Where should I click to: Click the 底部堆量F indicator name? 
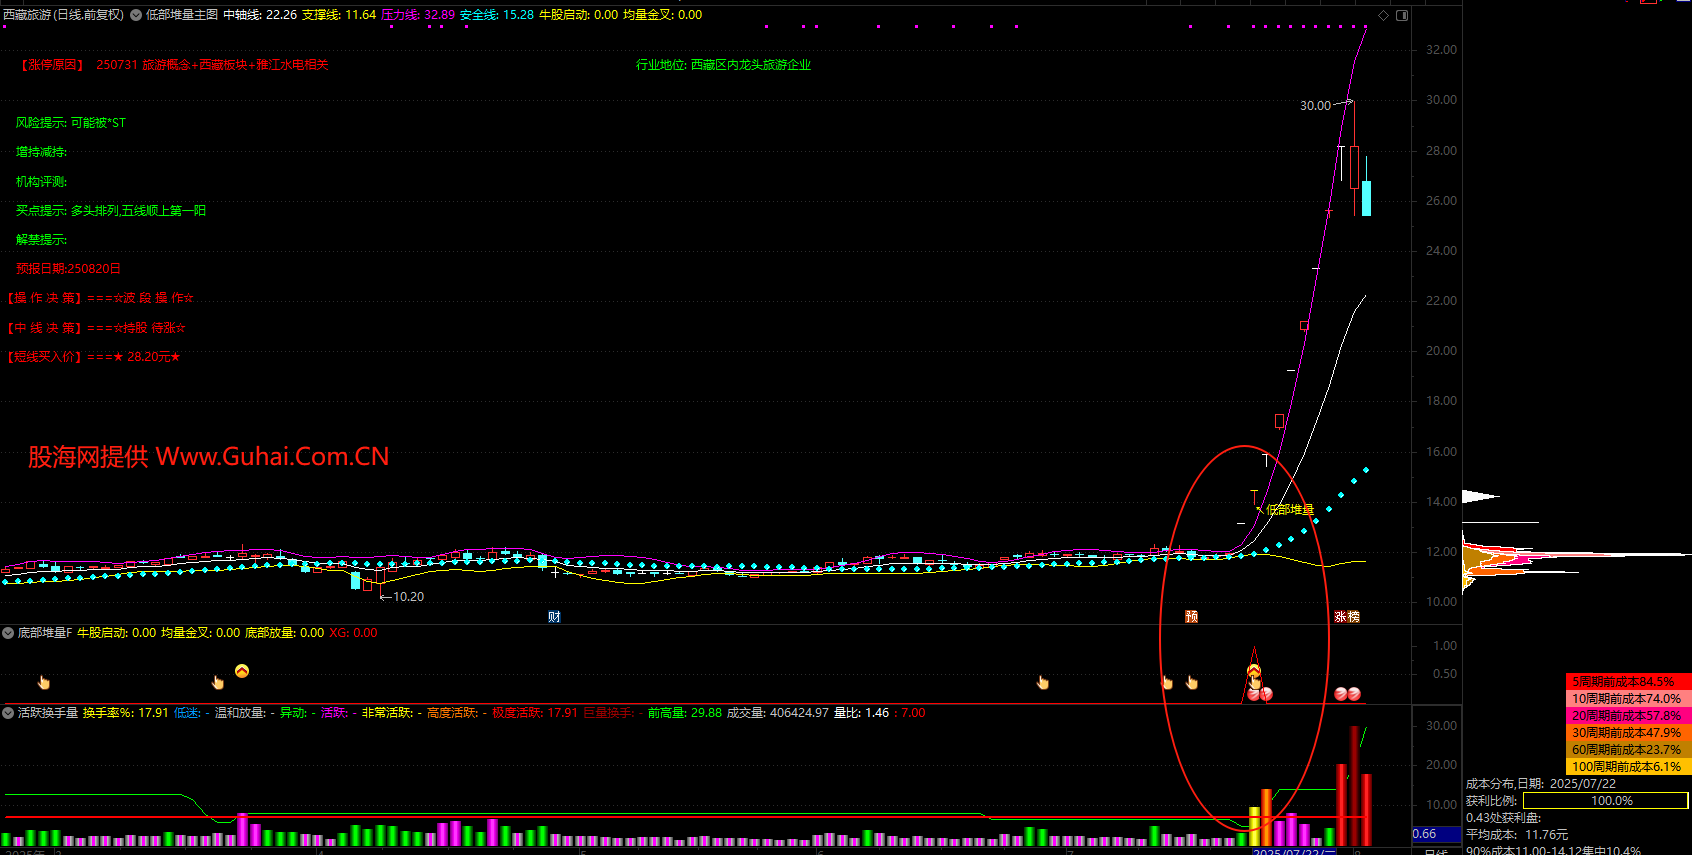pyautogui.click(x=45, y=633)
